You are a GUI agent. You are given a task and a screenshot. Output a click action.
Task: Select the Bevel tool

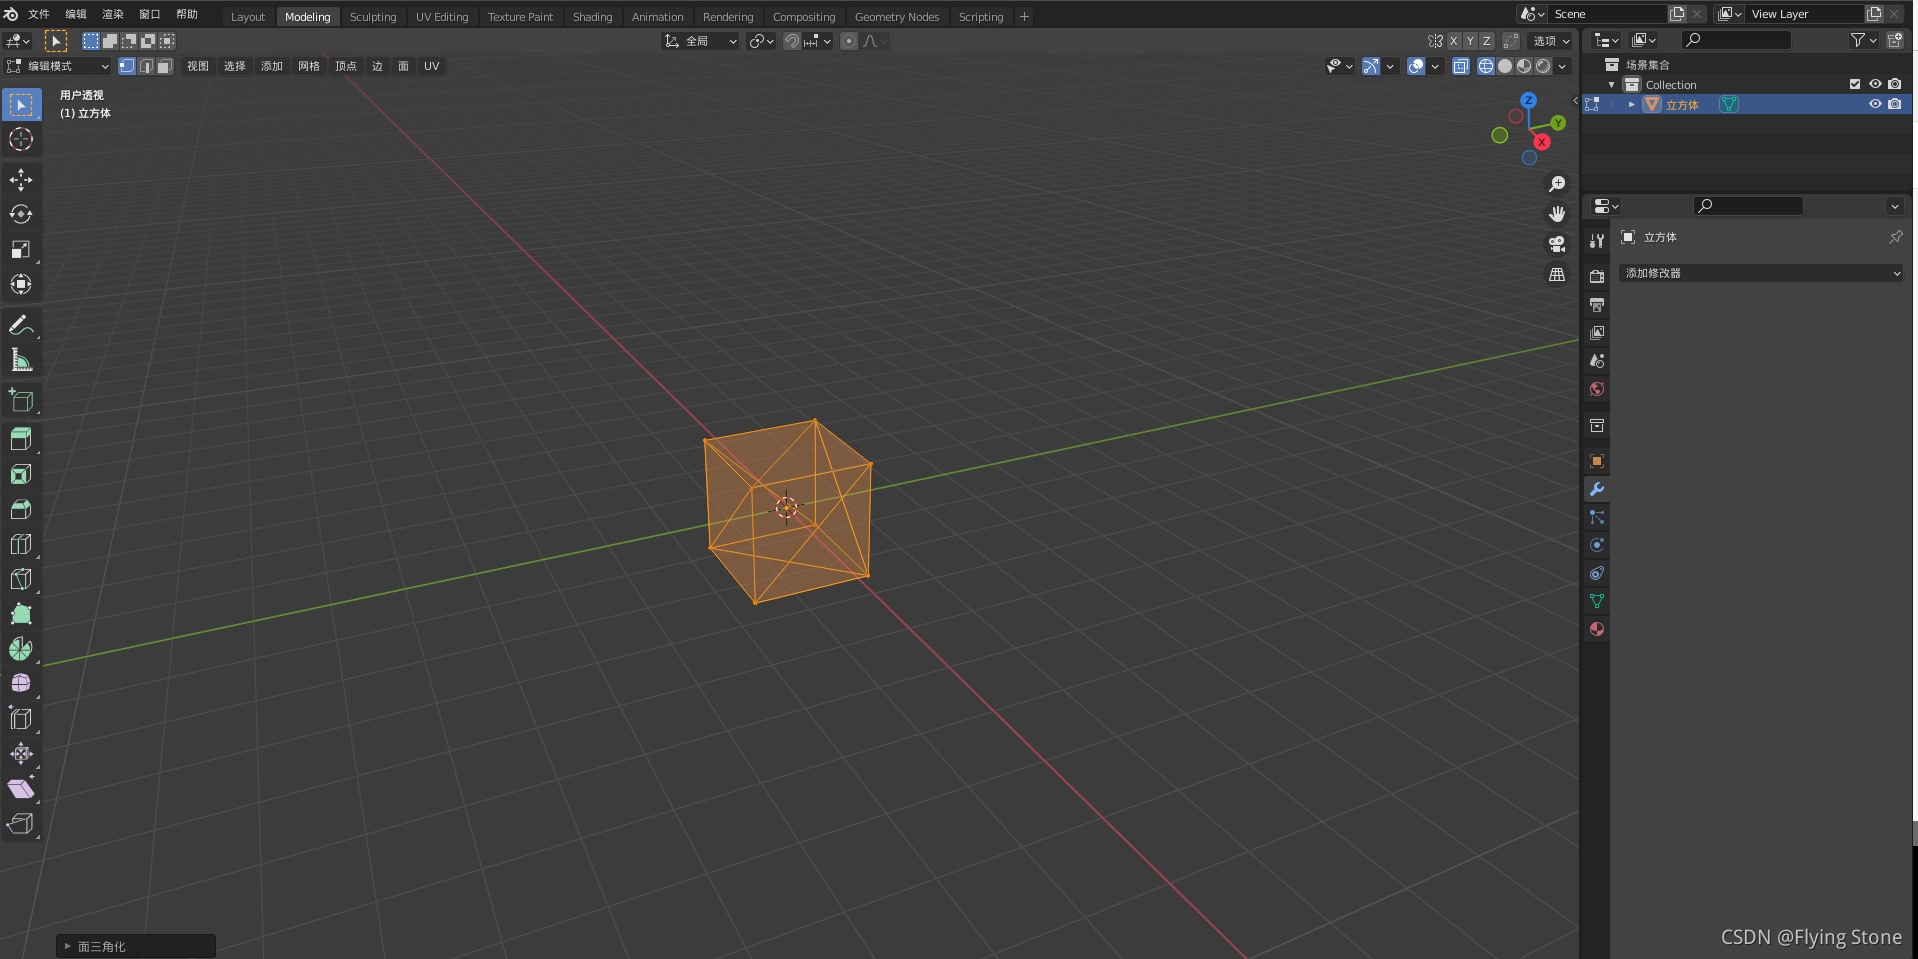tap(21, 509)
